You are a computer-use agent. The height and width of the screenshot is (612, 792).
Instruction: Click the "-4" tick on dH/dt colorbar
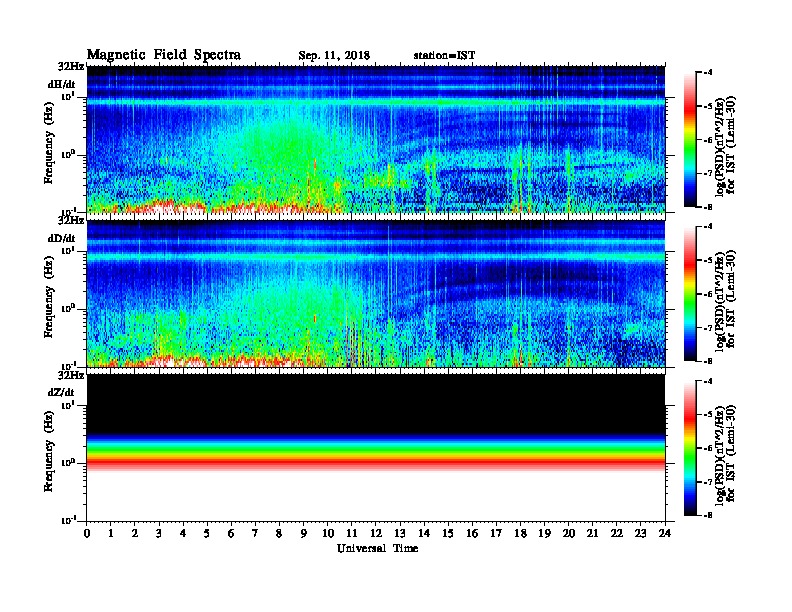[x=709, y=73]
